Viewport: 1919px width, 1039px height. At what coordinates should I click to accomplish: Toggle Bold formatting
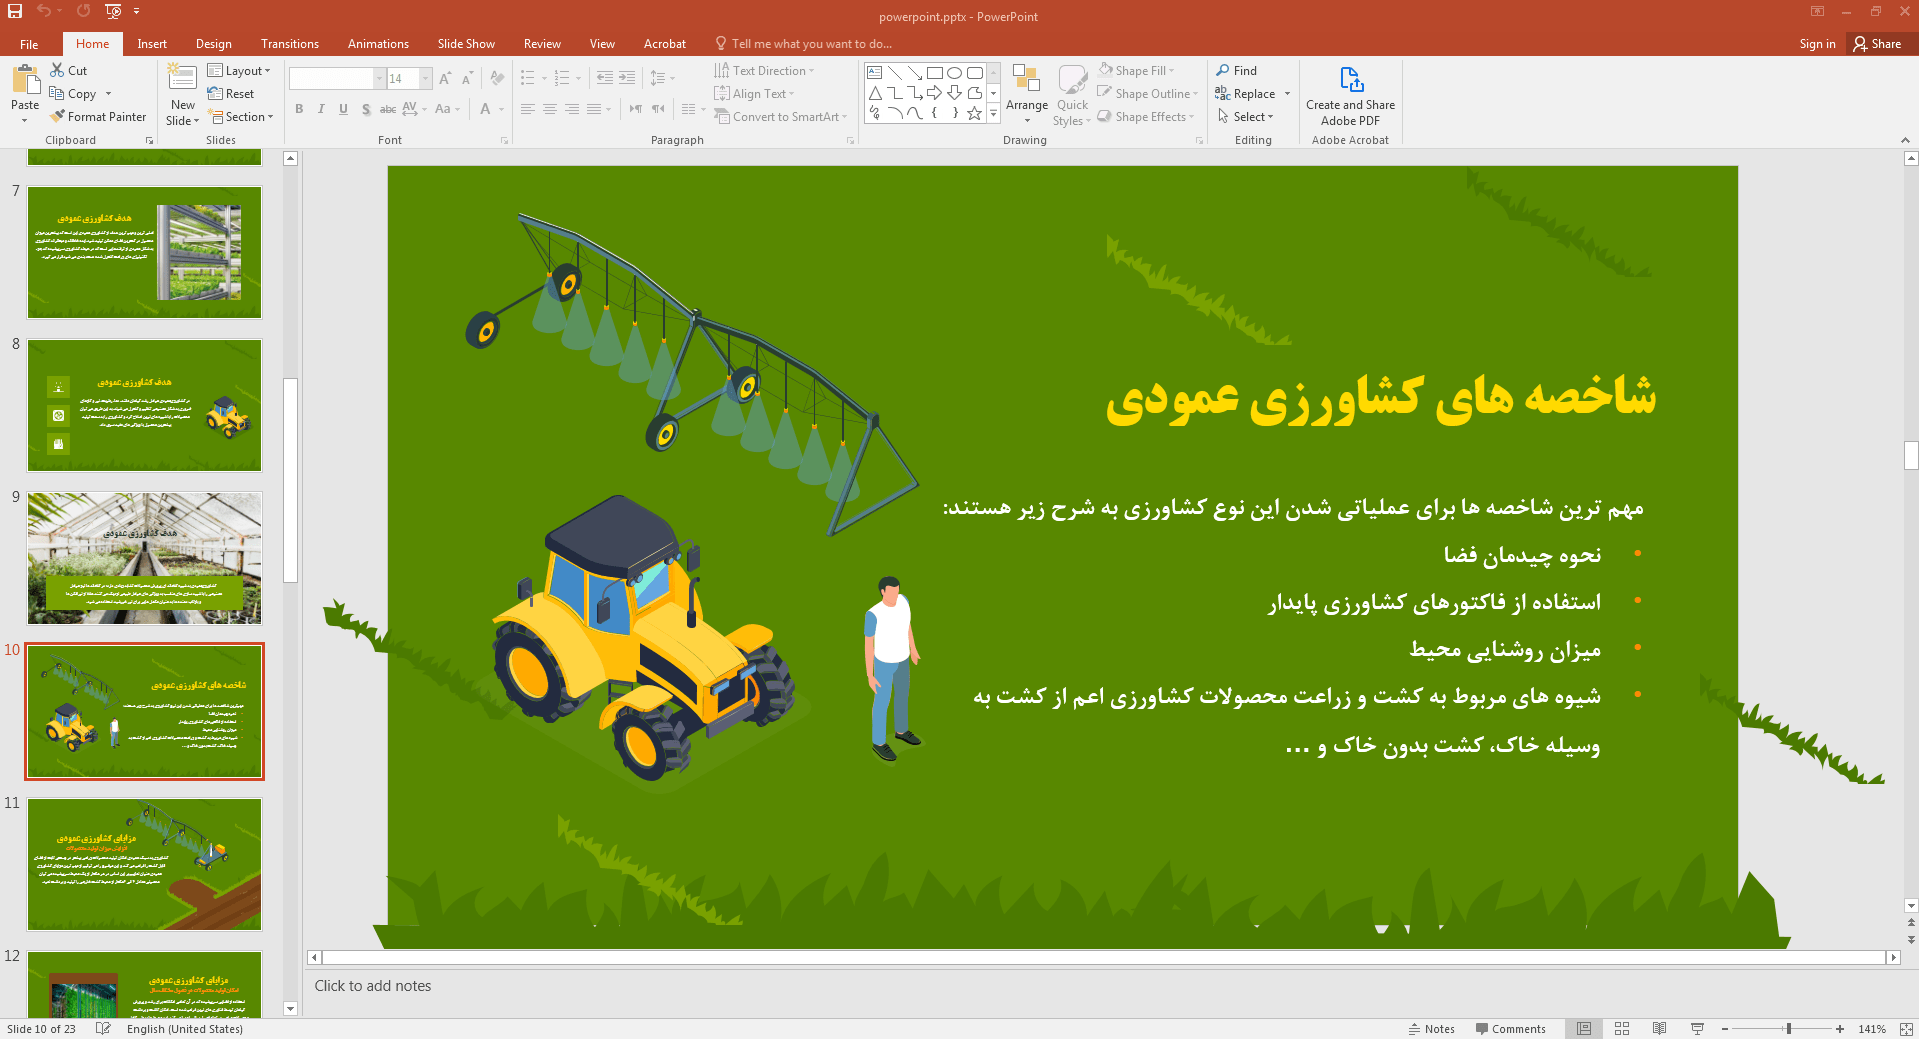click(x=299, y=109)
